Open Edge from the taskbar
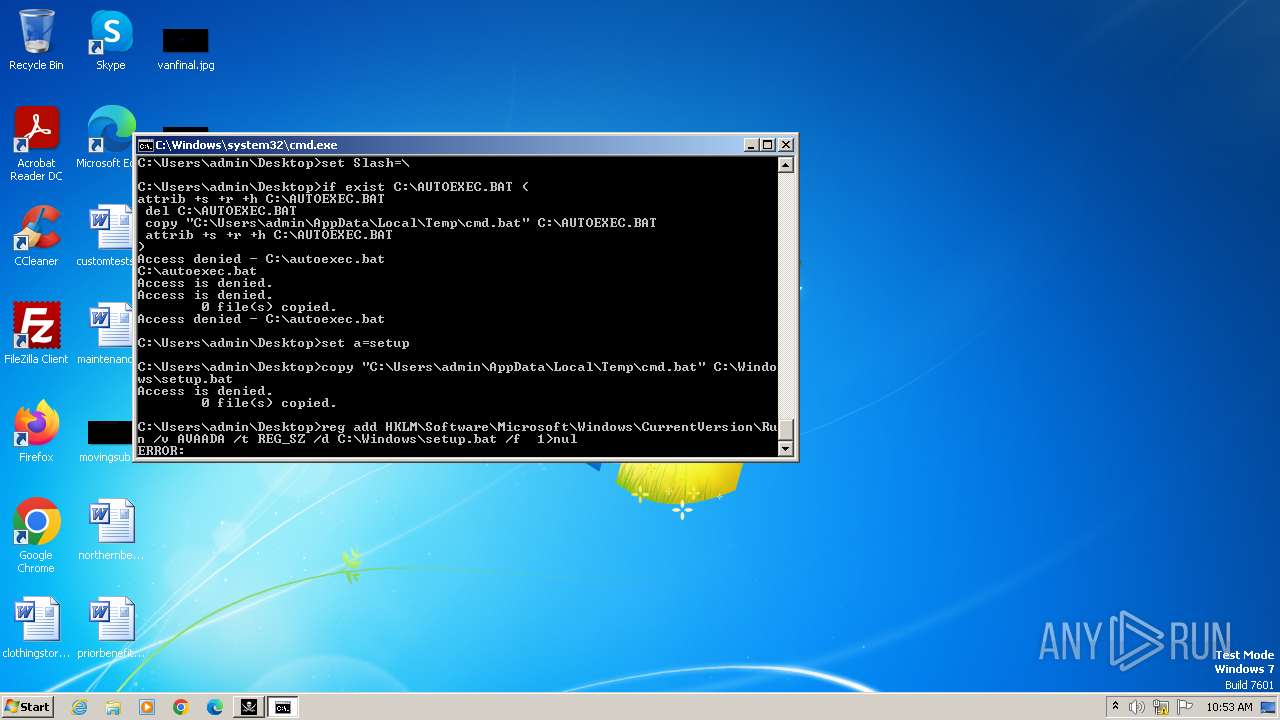This screenshot has width=1280, height=720. coord(215,707)
